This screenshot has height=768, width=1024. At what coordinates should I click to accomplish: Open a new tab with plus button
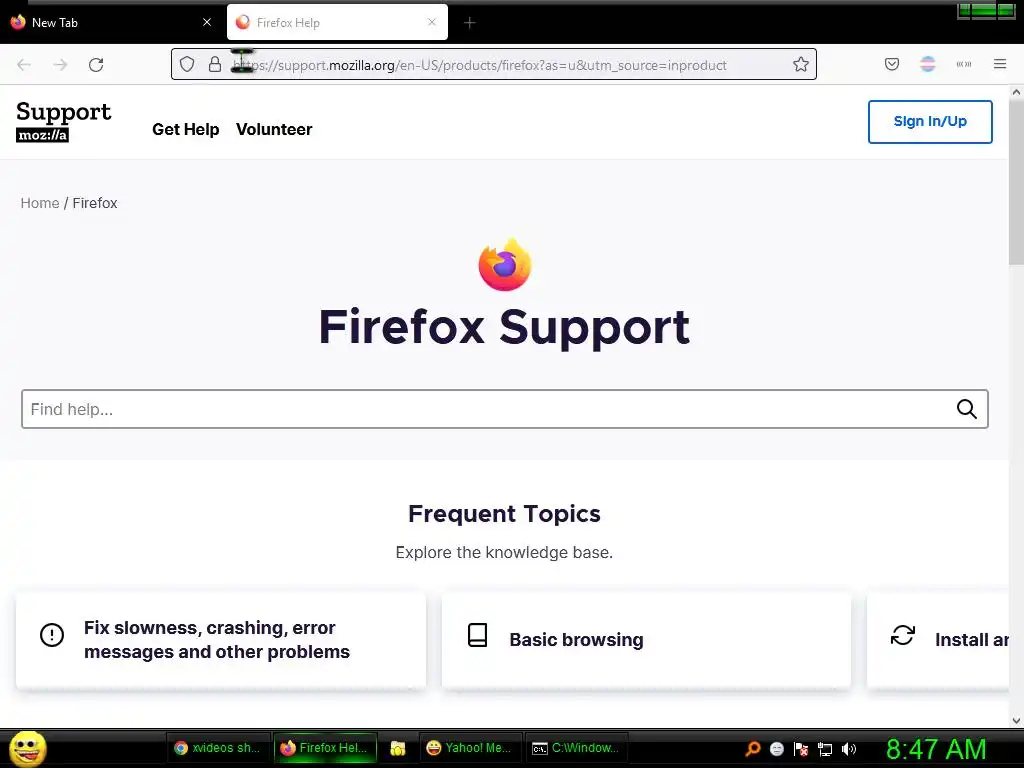click(x=470, y=23)
